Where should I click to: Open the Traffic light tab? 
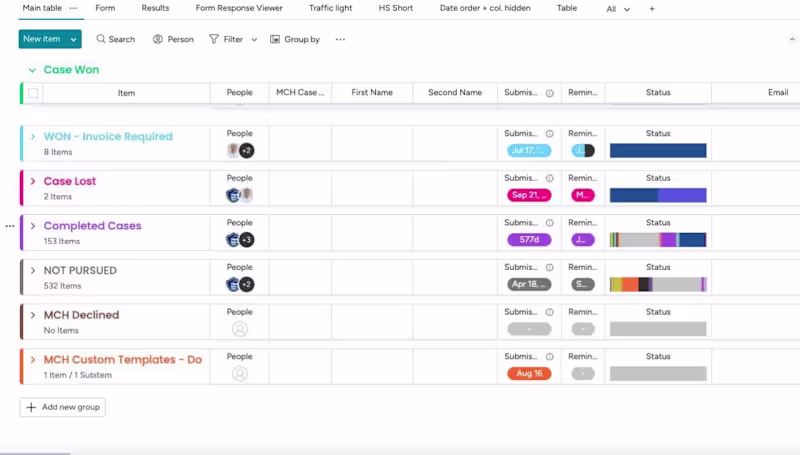coord(330,8)
